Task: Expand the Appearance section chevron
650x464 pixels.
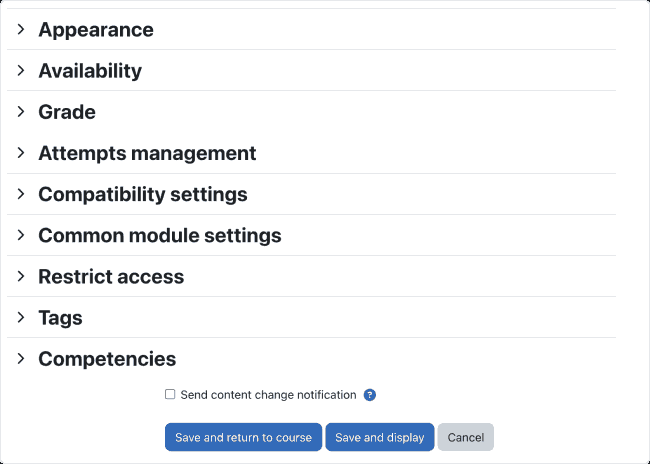Action: (x=21, y=29)
